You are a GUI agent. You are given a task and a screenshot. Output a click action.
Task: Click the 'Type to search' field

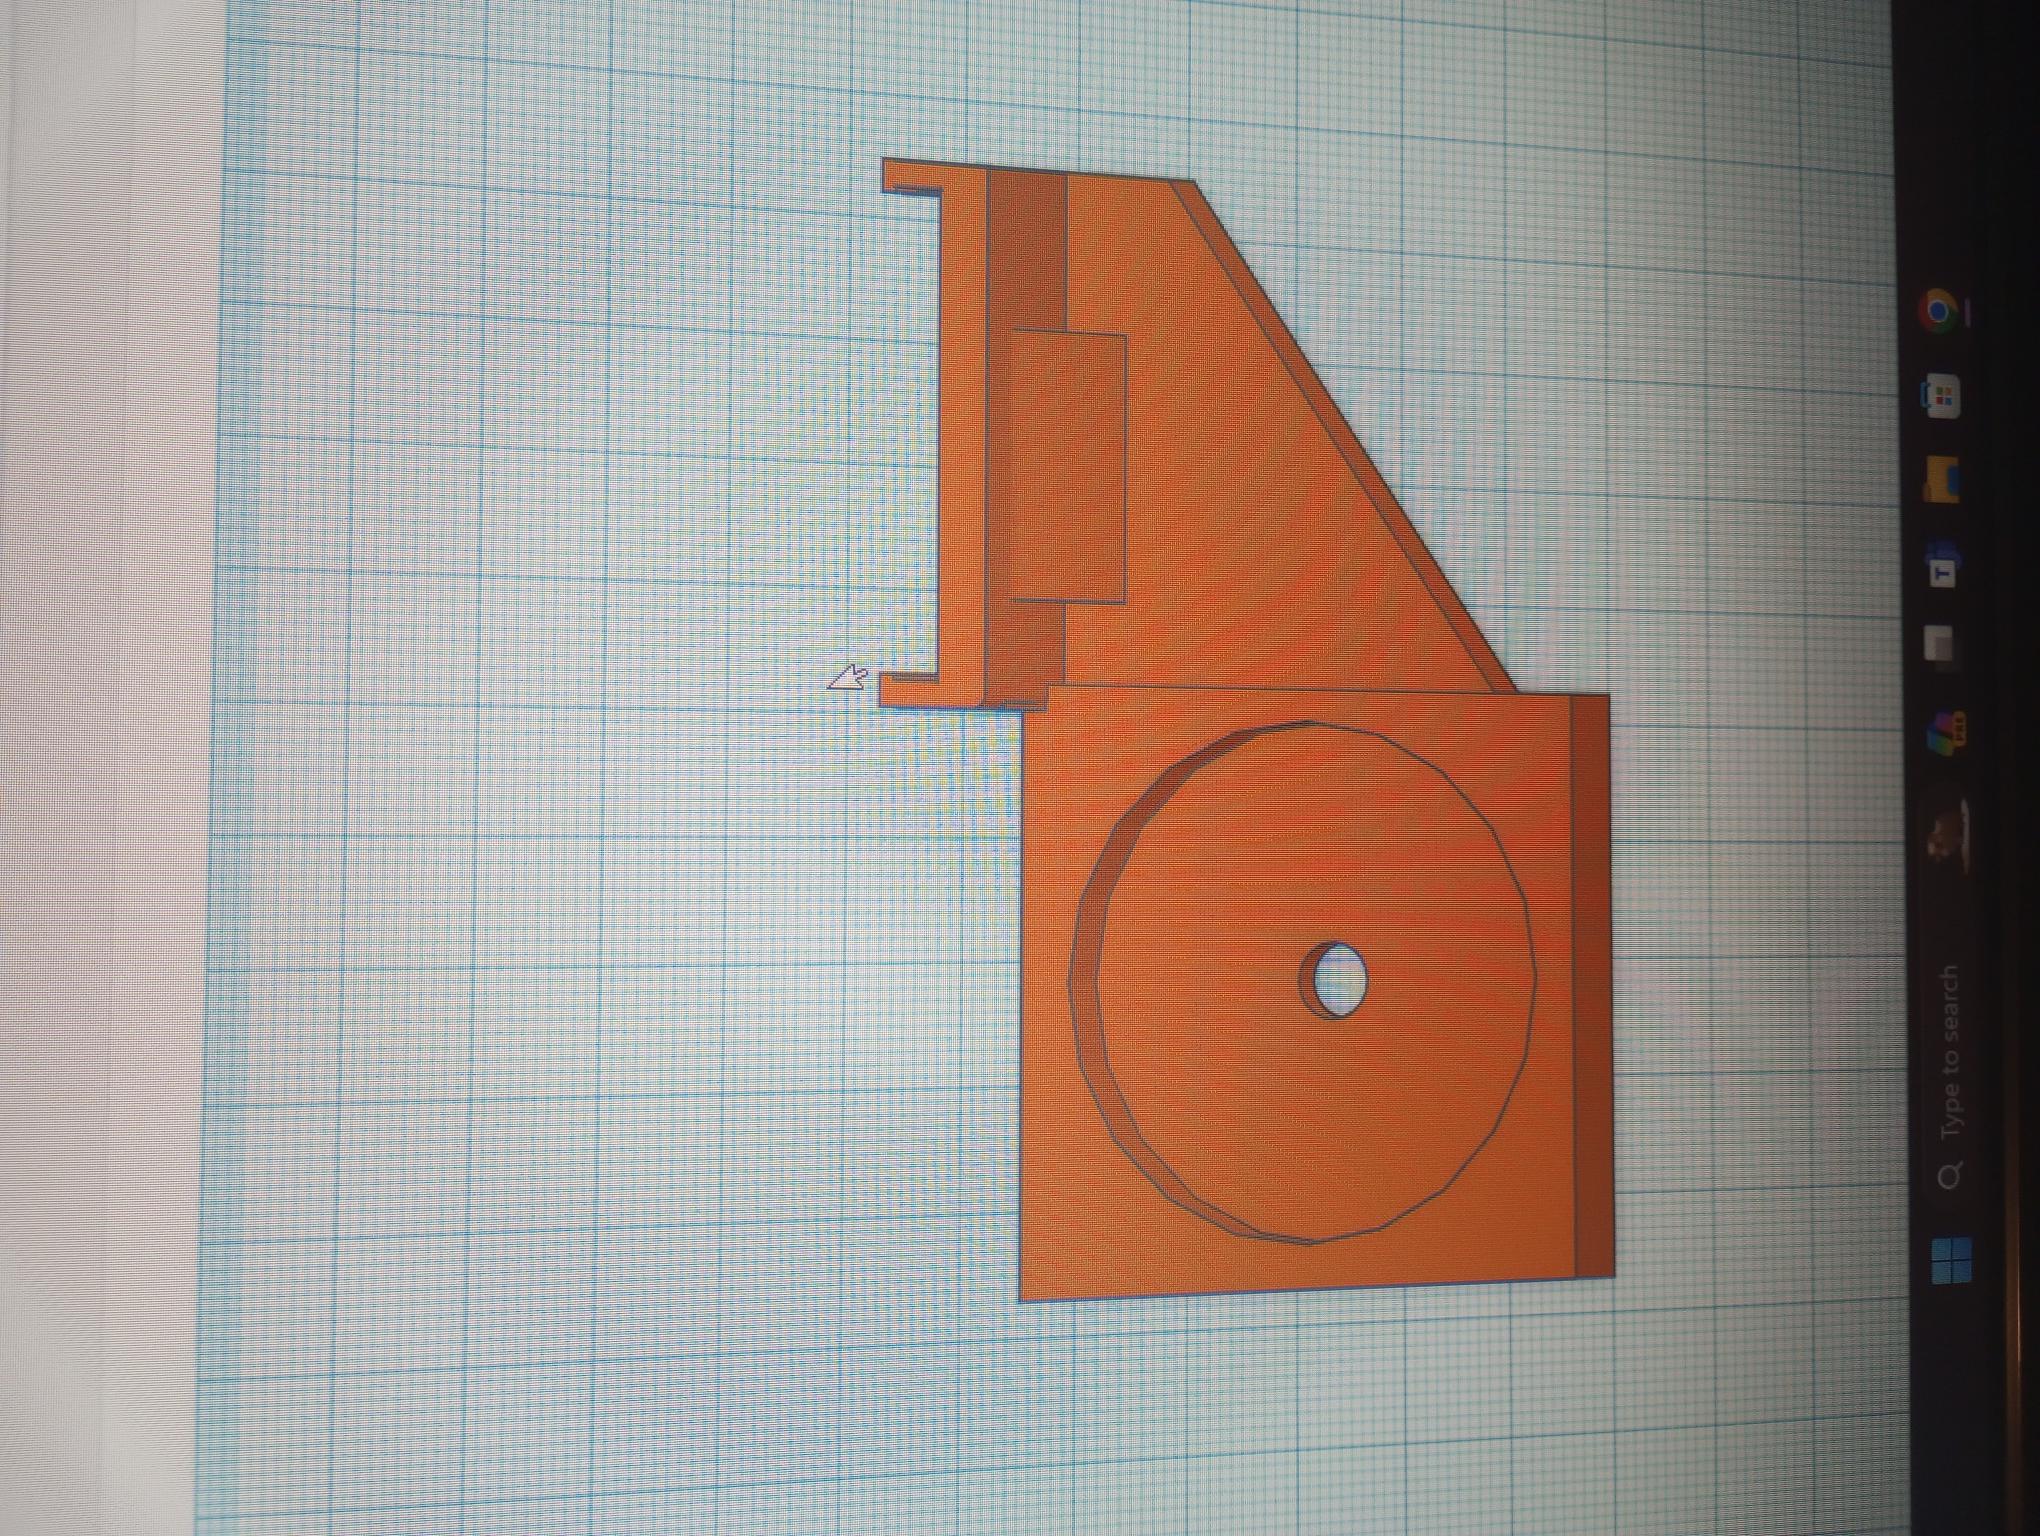click(x=1950, y=1050)
